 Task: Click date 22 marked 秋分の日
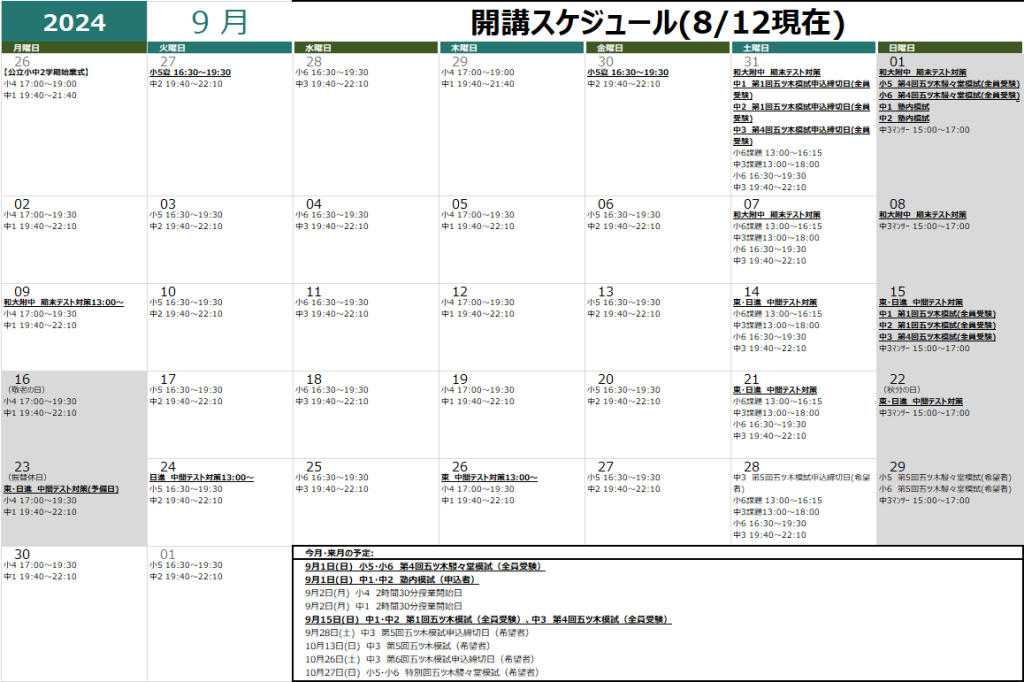pyautogui.click(x=897, y=379)
